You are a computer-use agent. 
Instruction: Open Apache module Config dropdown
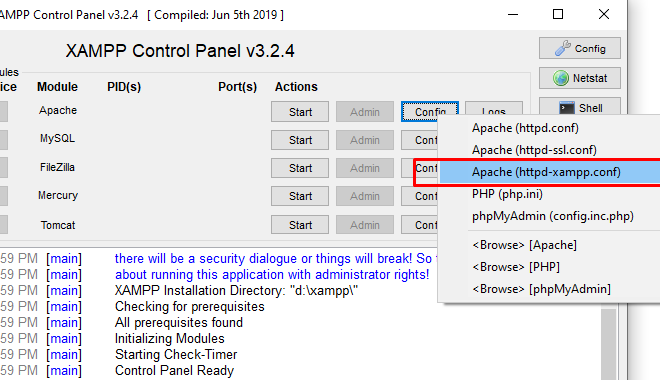[x=430, y=112]
